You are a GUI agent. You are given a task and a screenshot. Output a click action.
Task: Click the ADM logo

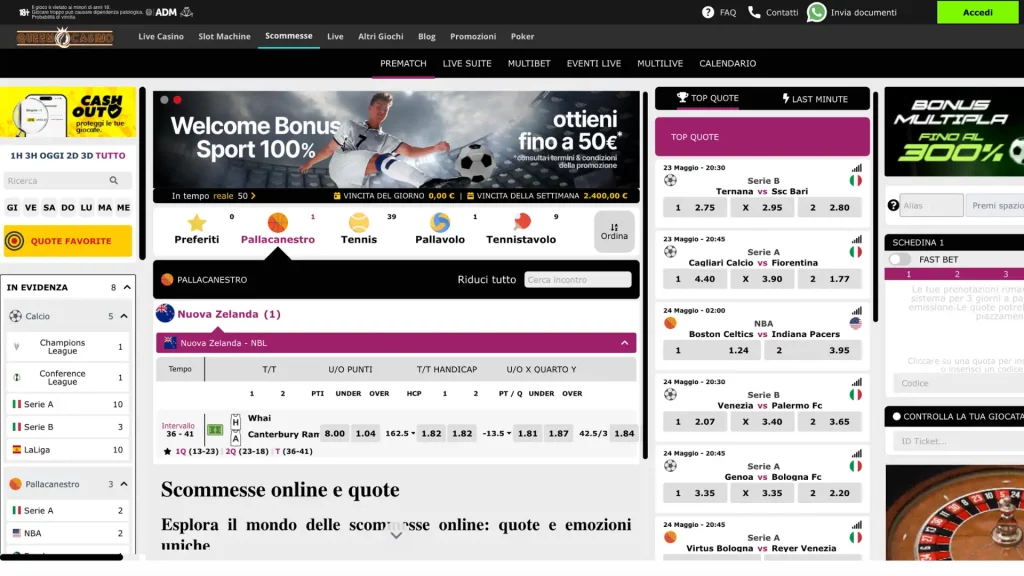tap(166, 12)
